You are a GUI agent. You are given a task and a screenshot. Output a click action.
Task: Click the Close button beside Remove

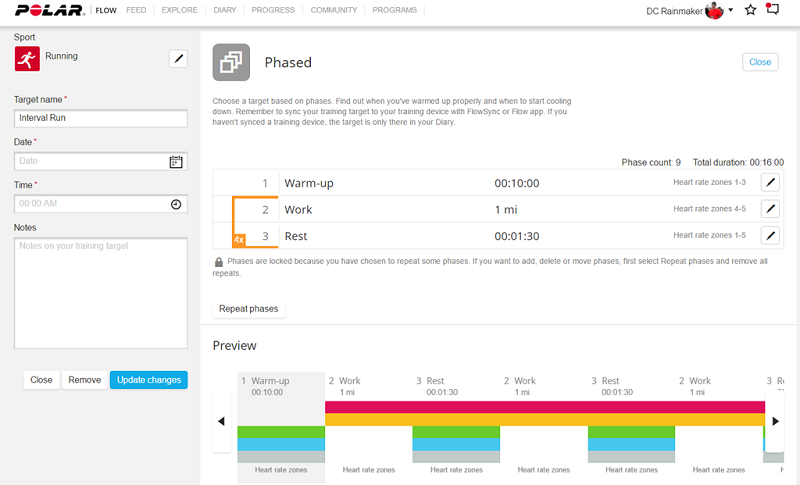click(41, 380)
